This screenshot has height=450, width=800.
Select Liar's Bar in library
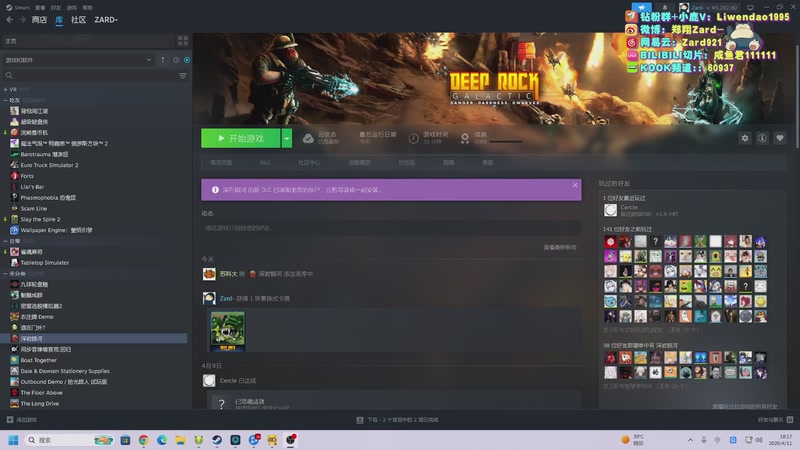pos(32,187)
